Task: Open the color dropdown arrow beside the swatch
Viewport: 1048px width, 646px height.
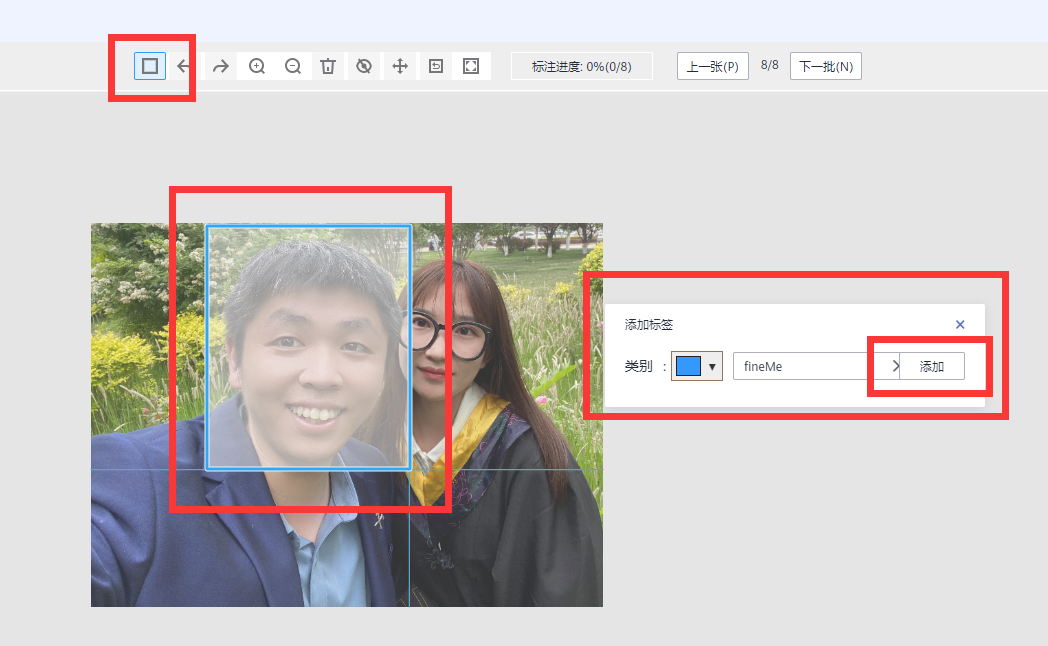Action: (x=713, y=367)
